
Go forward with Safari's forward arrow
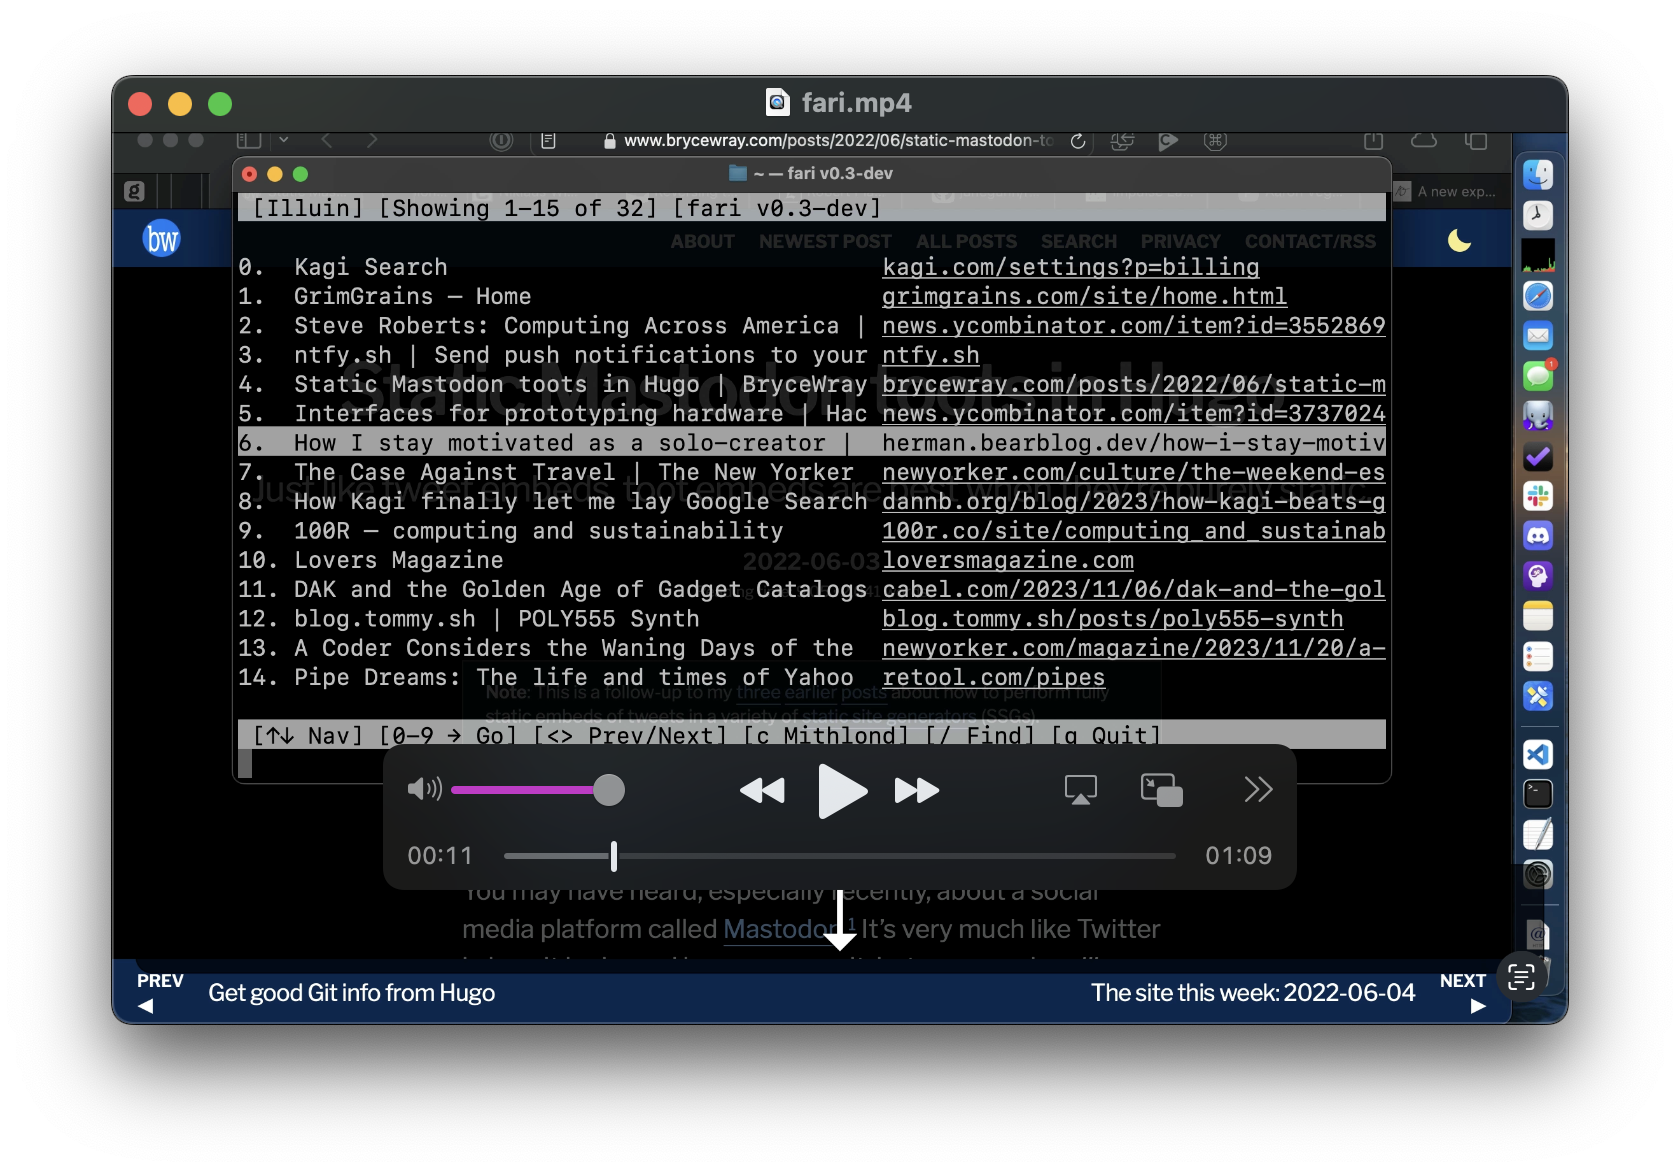[x=372, y=141]
